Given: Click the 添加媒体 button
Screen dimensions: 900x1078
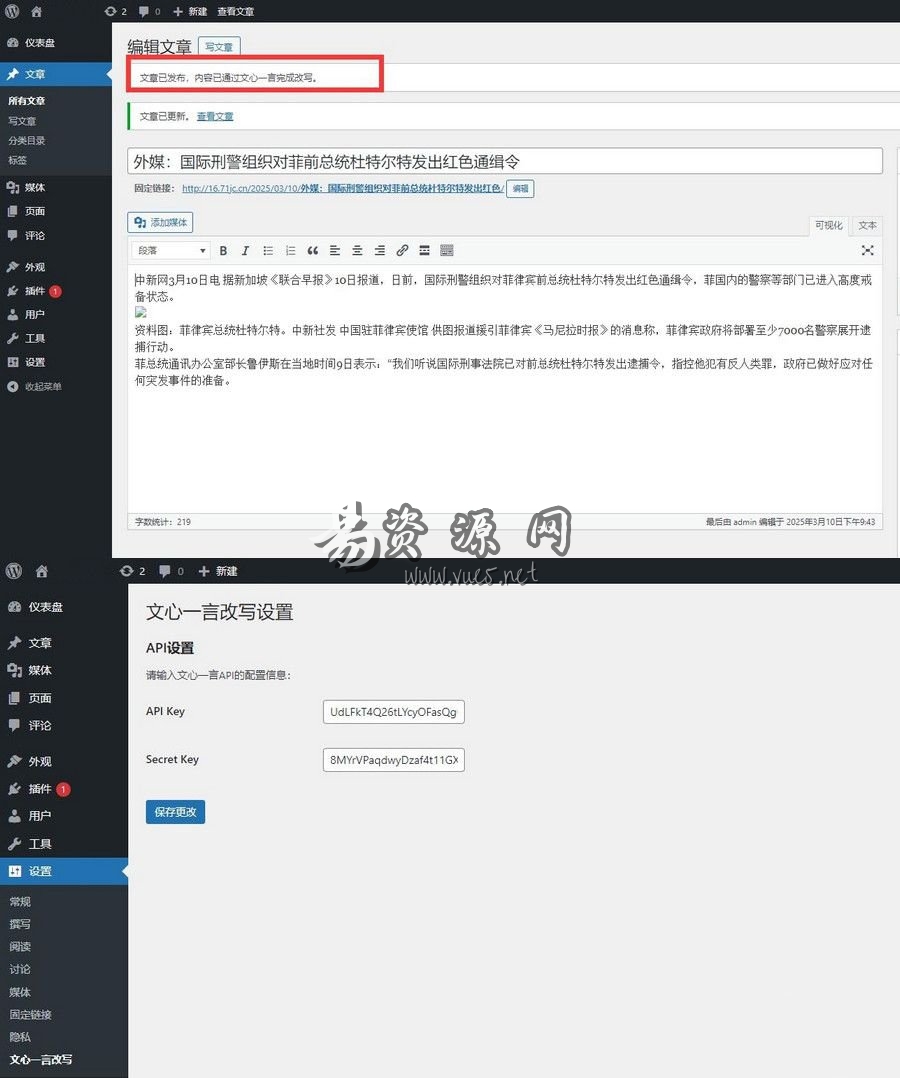Looking at the screenshot, I should (x=160, y=222).
